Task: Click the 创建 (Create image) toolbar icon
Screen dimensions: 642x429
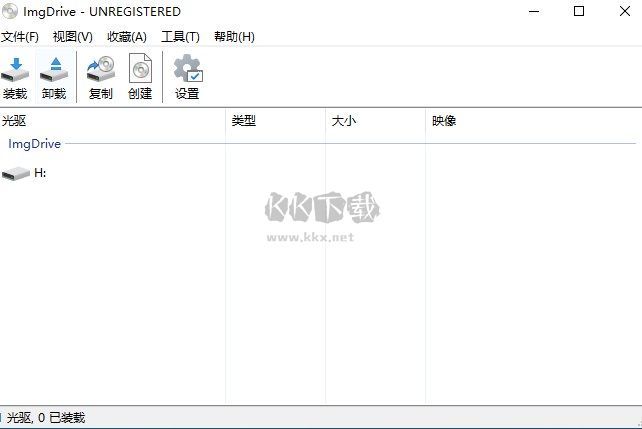Action: click(140, 68)
